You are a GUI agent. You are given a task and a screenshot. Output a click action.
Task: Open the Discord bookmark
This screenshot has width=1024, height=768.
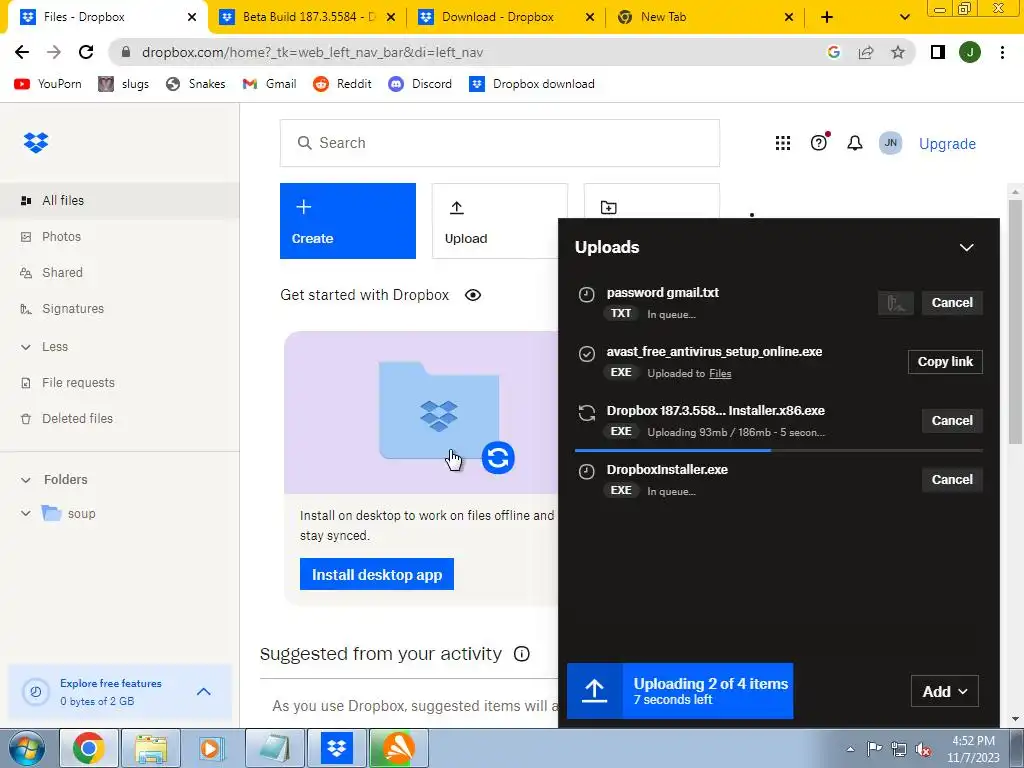(421, 84)
